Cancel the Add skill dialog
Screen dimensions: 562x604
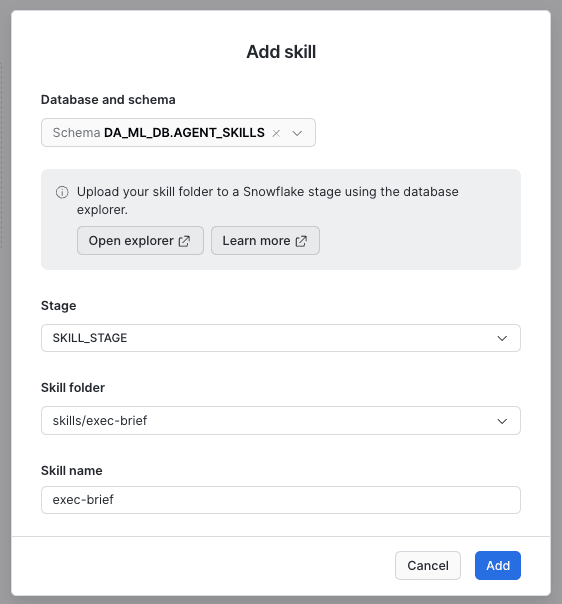coord(428,565)
